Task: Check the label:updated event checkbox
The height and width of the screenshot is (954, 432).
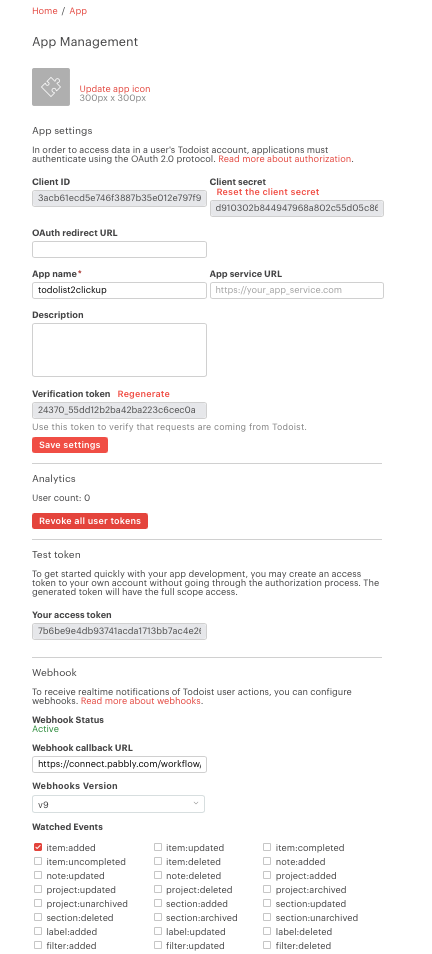Action: click(158, 931)
